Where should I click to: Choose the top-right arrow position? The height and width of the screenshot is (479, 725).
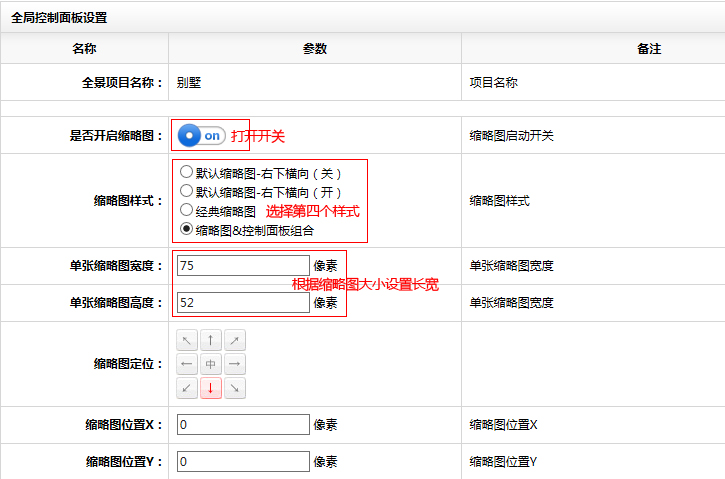click(x=234, y=340)
